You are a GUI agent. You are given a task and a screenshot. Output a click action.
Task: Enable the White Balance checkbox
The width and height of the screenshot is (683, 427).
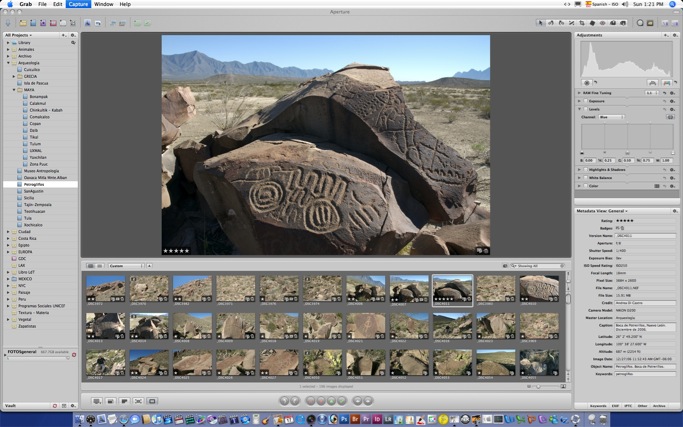(x=585, y=178)
